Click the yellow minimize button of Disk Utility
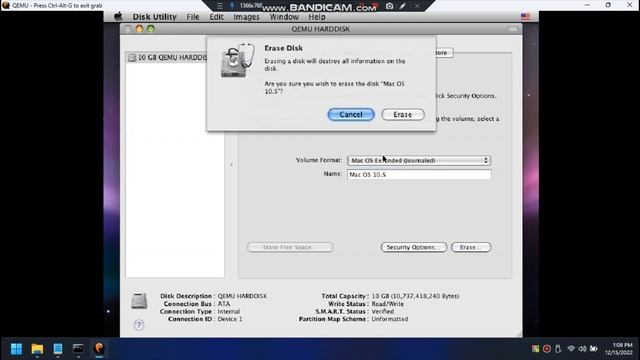The image size is (640, 360). click(139, 29)
